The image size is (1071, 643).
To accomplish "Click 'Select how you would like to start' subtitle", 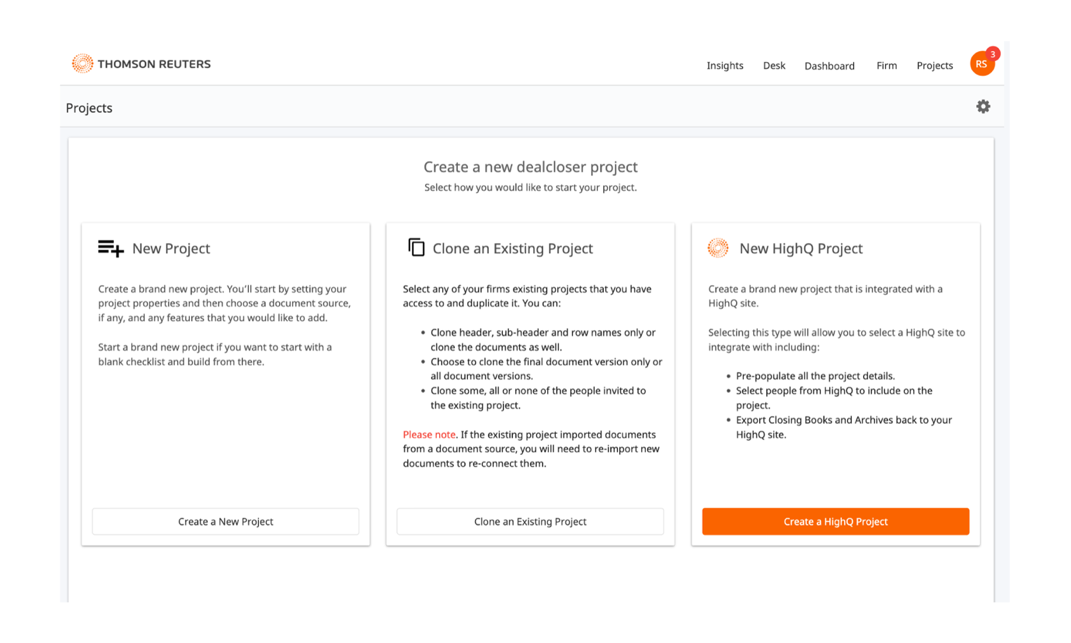I will point(530,187).
